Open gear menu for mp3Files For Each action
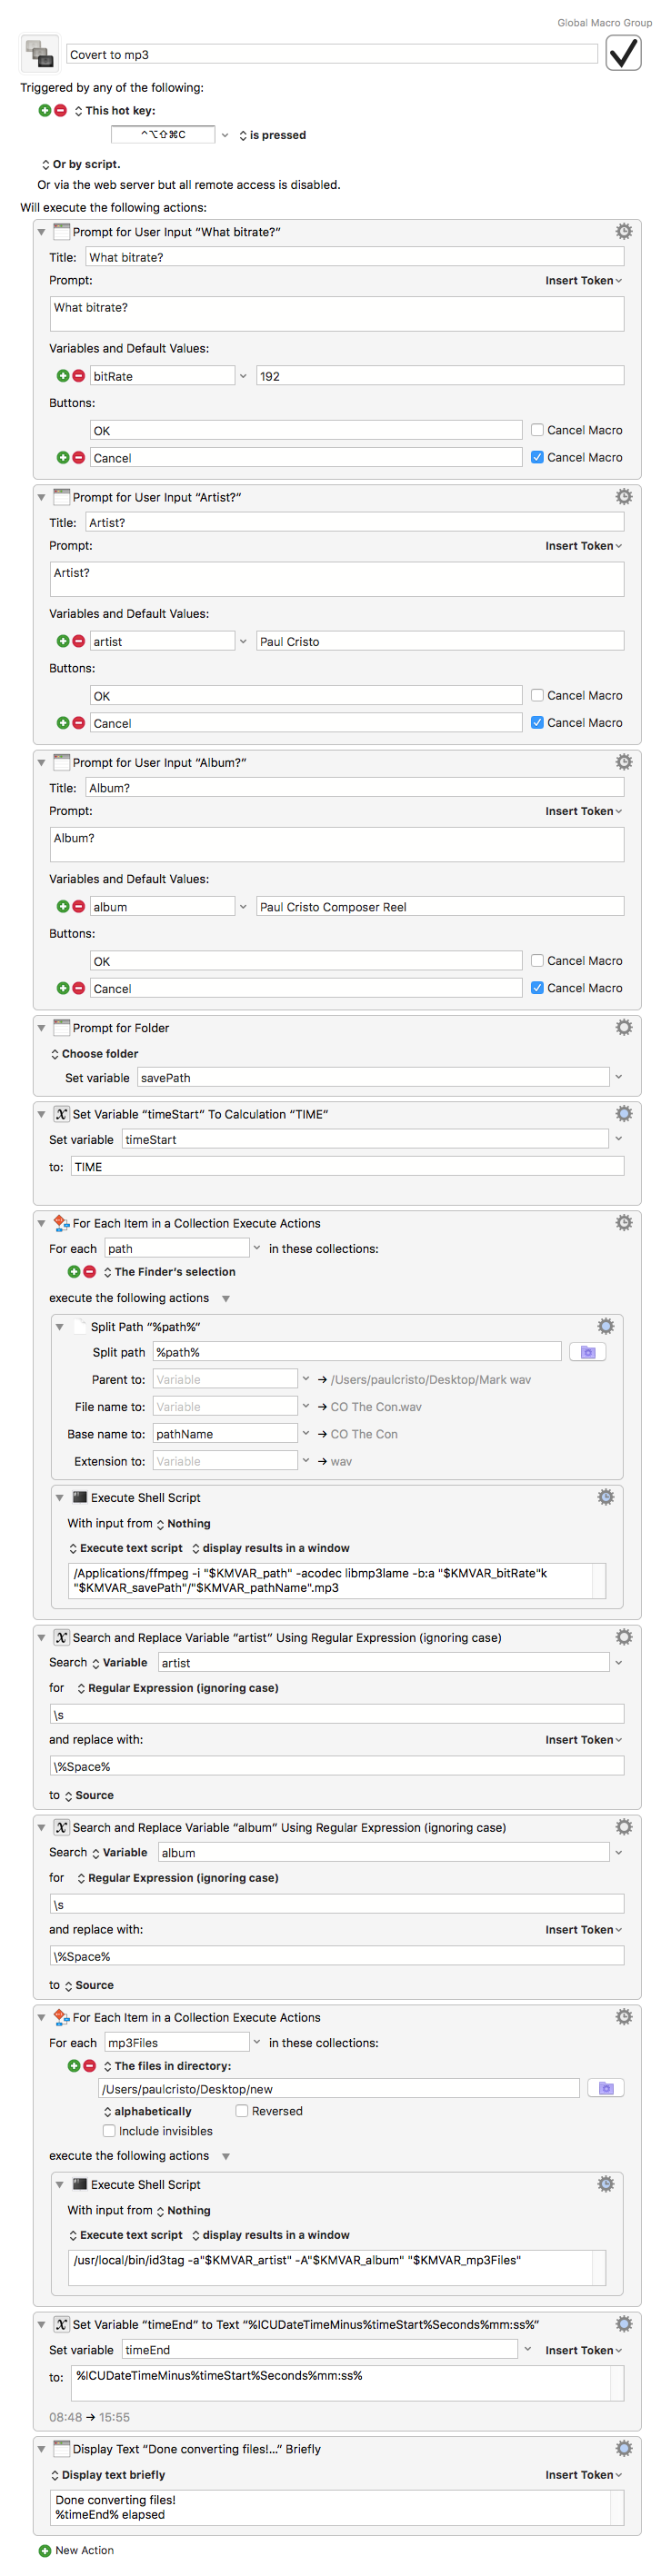The height and width of the screenshot is (2576, 671). (x=624, y=2017)
